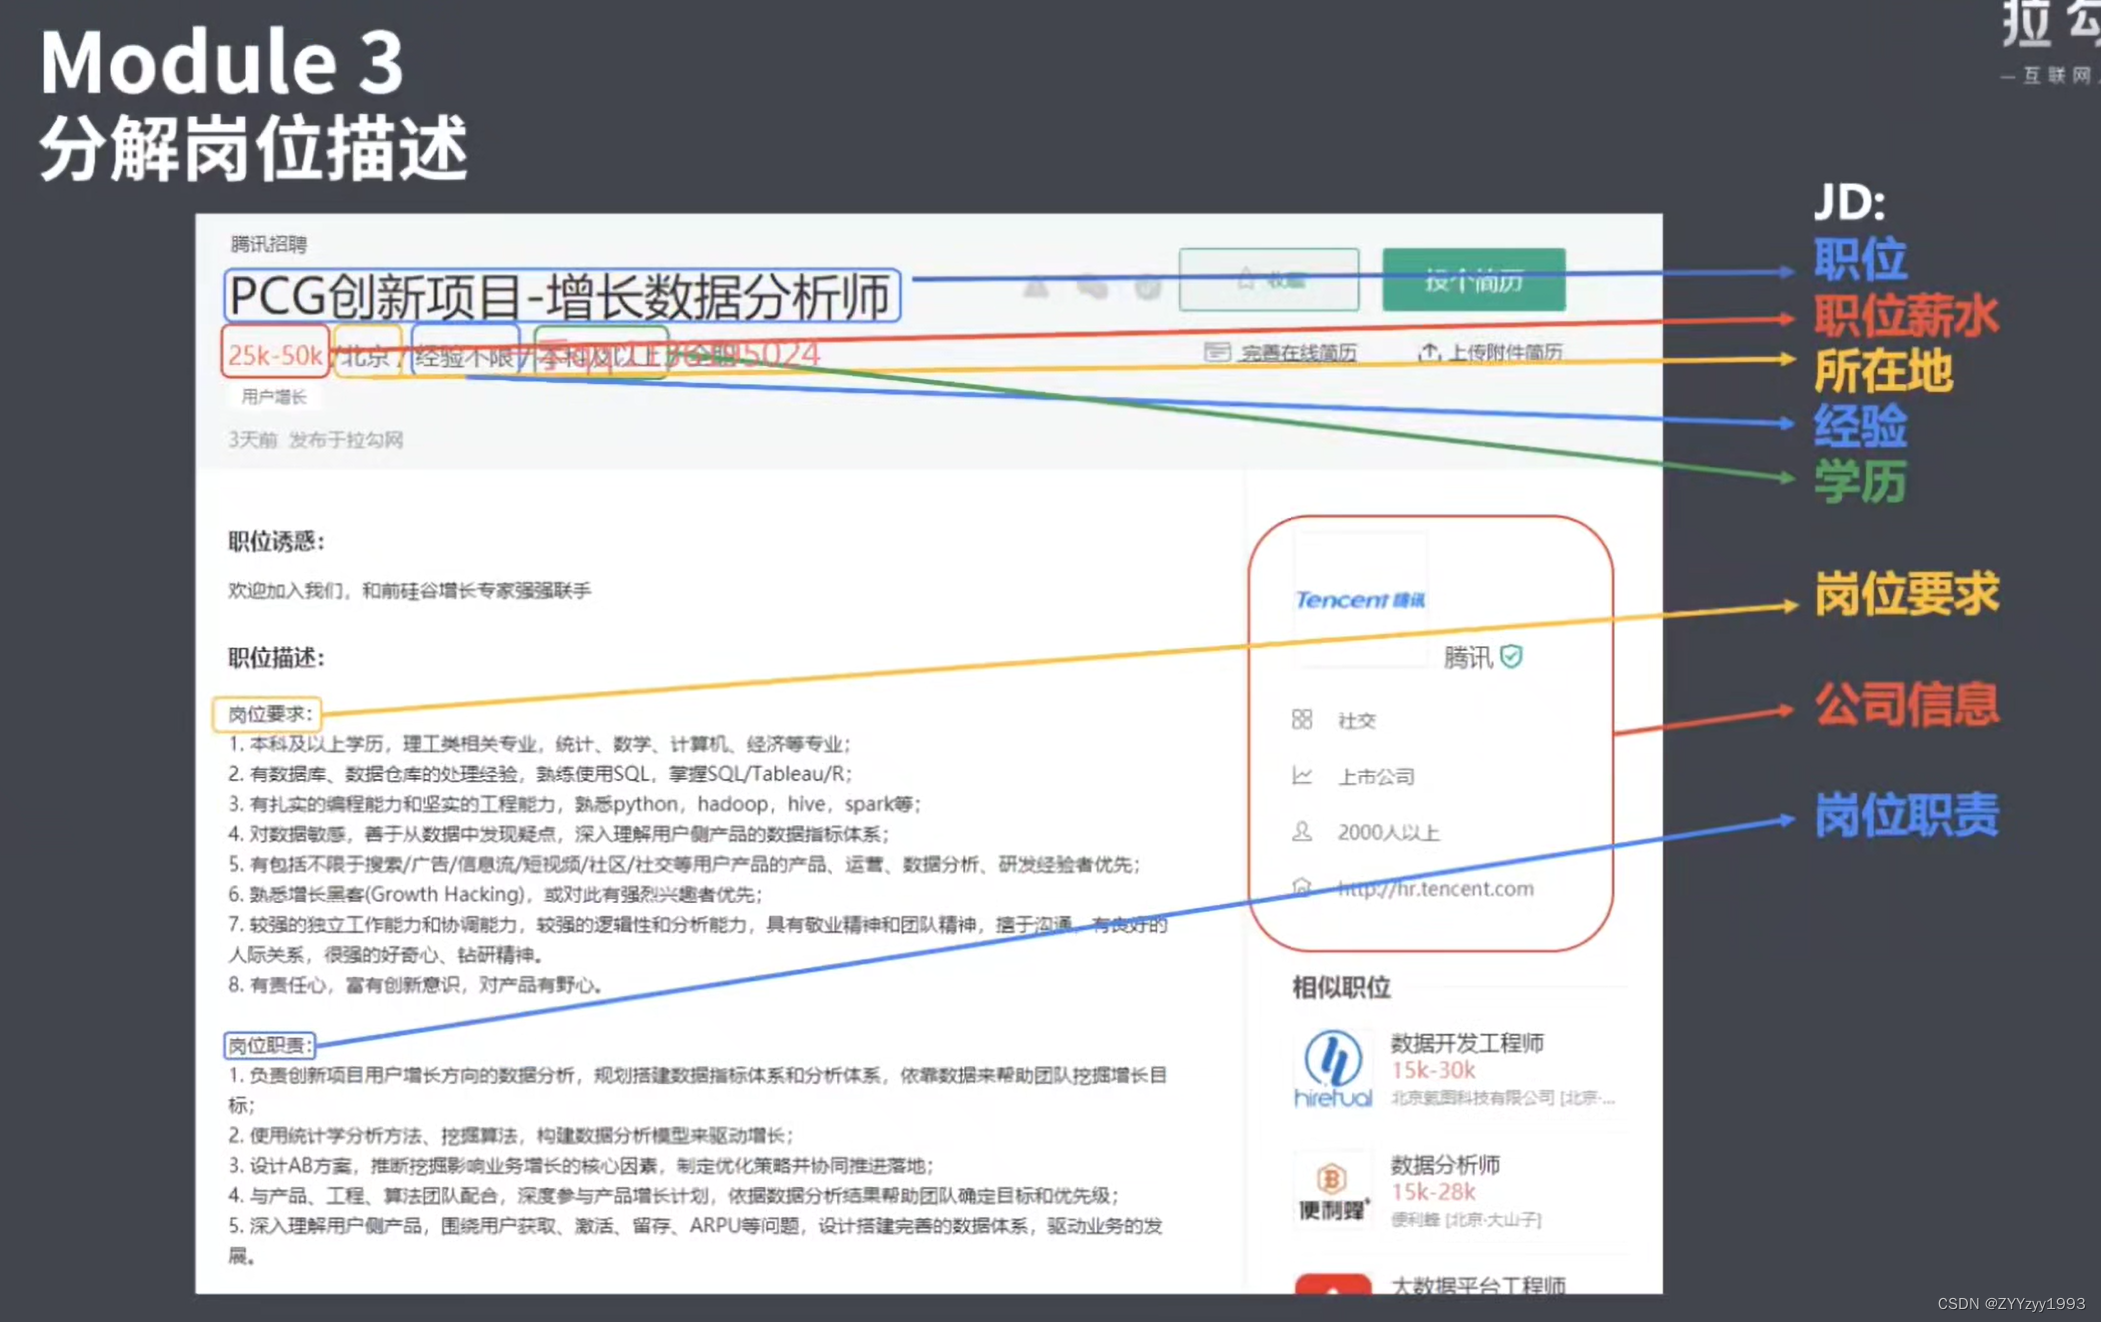Click the 收藏 favorite button with star

(x=1268, y=280)
